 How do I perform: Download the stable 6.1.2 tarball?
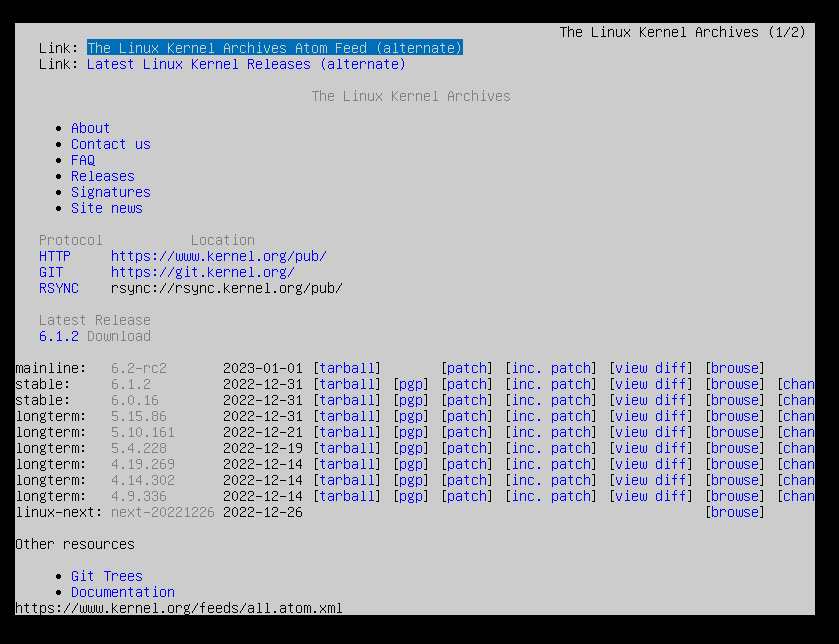pyautogui.click(x=347, y=385)
